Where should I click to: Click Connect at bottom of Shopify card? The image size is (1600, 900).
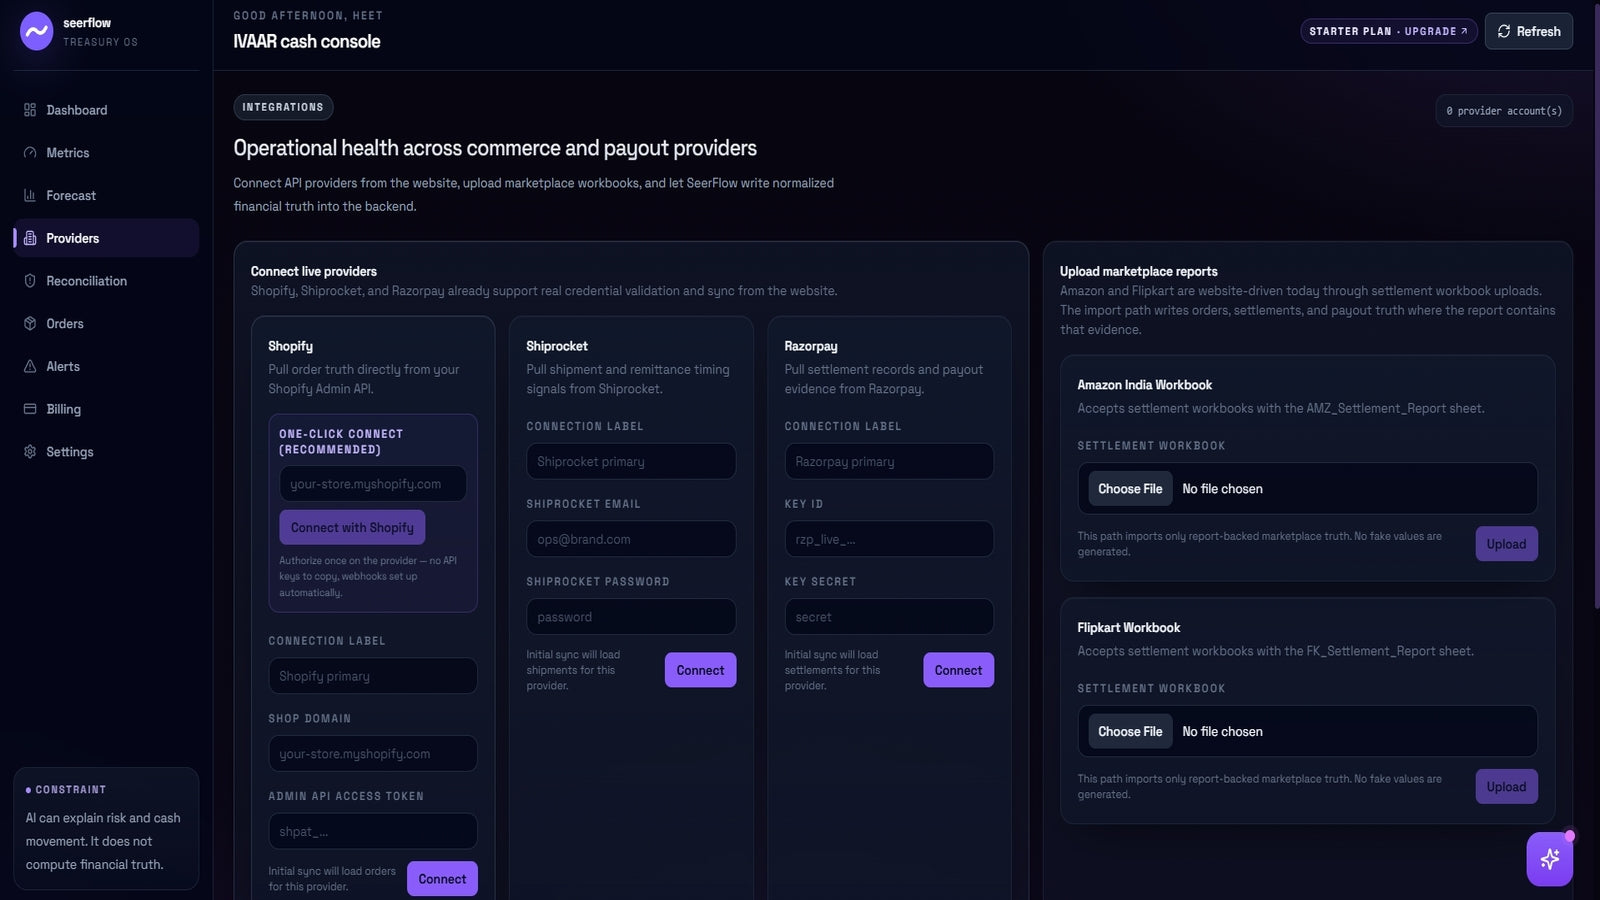click(442, 879)
